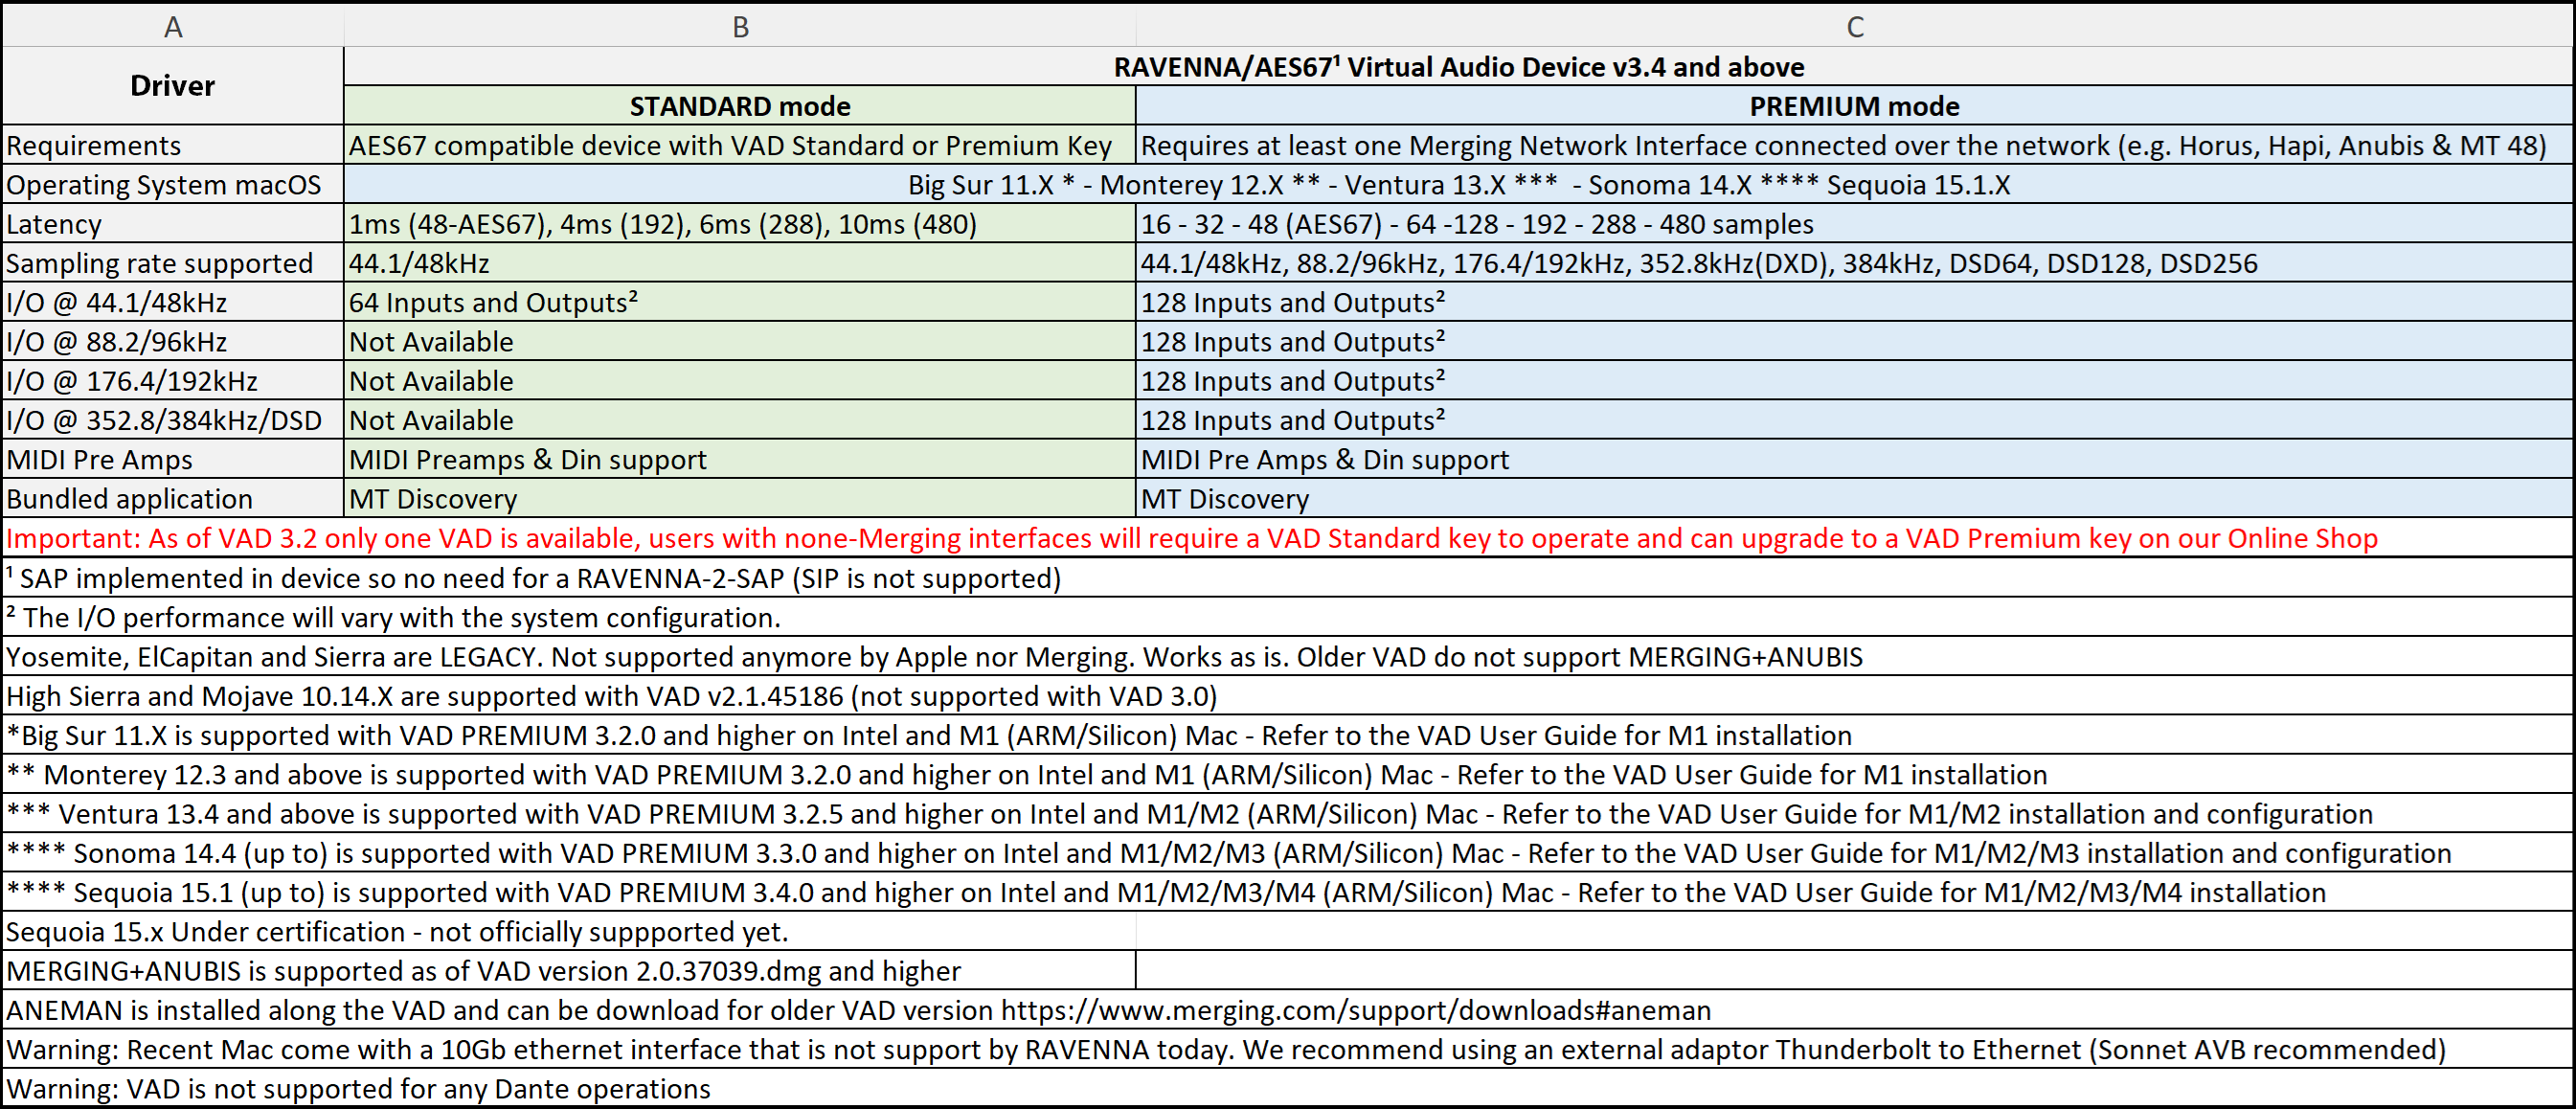Viewport: 2576px width, 1109px height.
Task: Click the I/O @ 44.1/48kHz label
Action: 173,302
